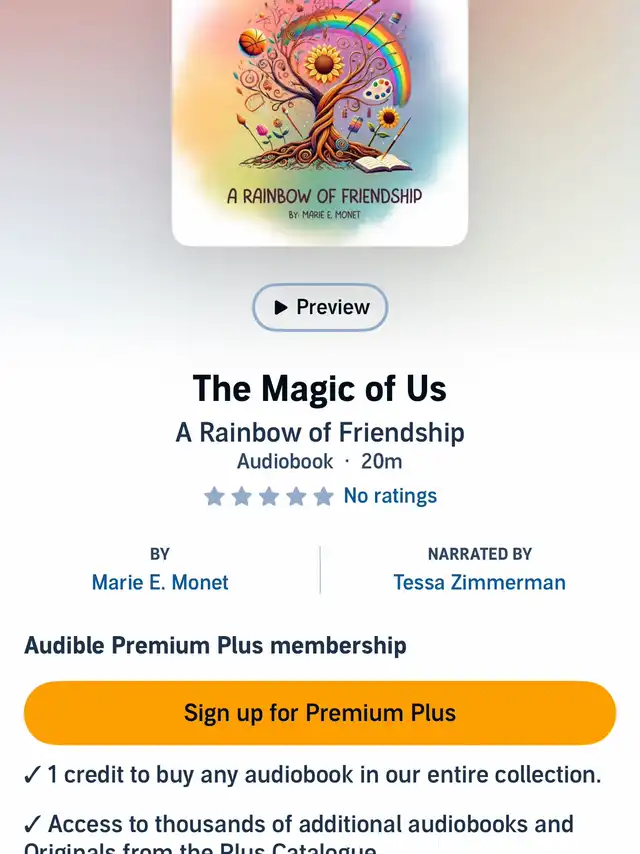Click the play triangle icon inside Preview
The height and width of the screenshot is (854, 640).
(x=281, y=308)
